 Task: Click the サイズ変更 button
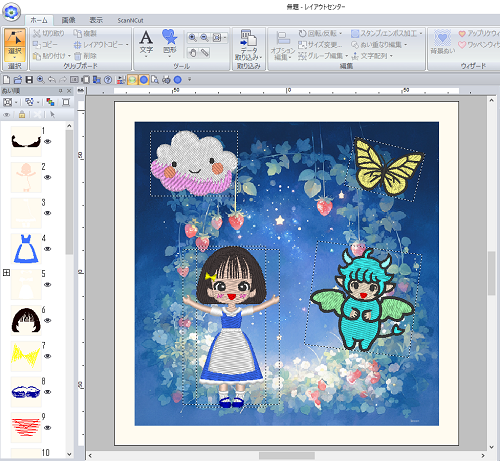coord(320,45)
